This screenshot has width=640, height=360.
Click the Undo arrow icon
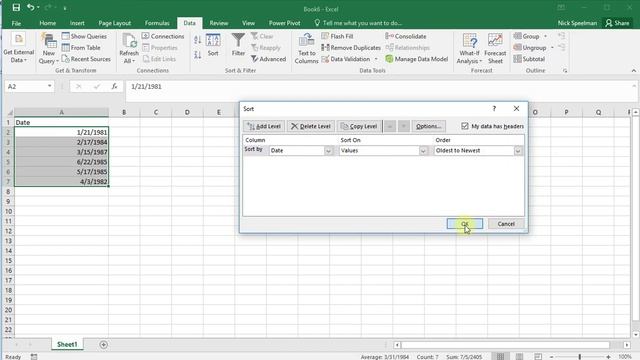point(31,8)
